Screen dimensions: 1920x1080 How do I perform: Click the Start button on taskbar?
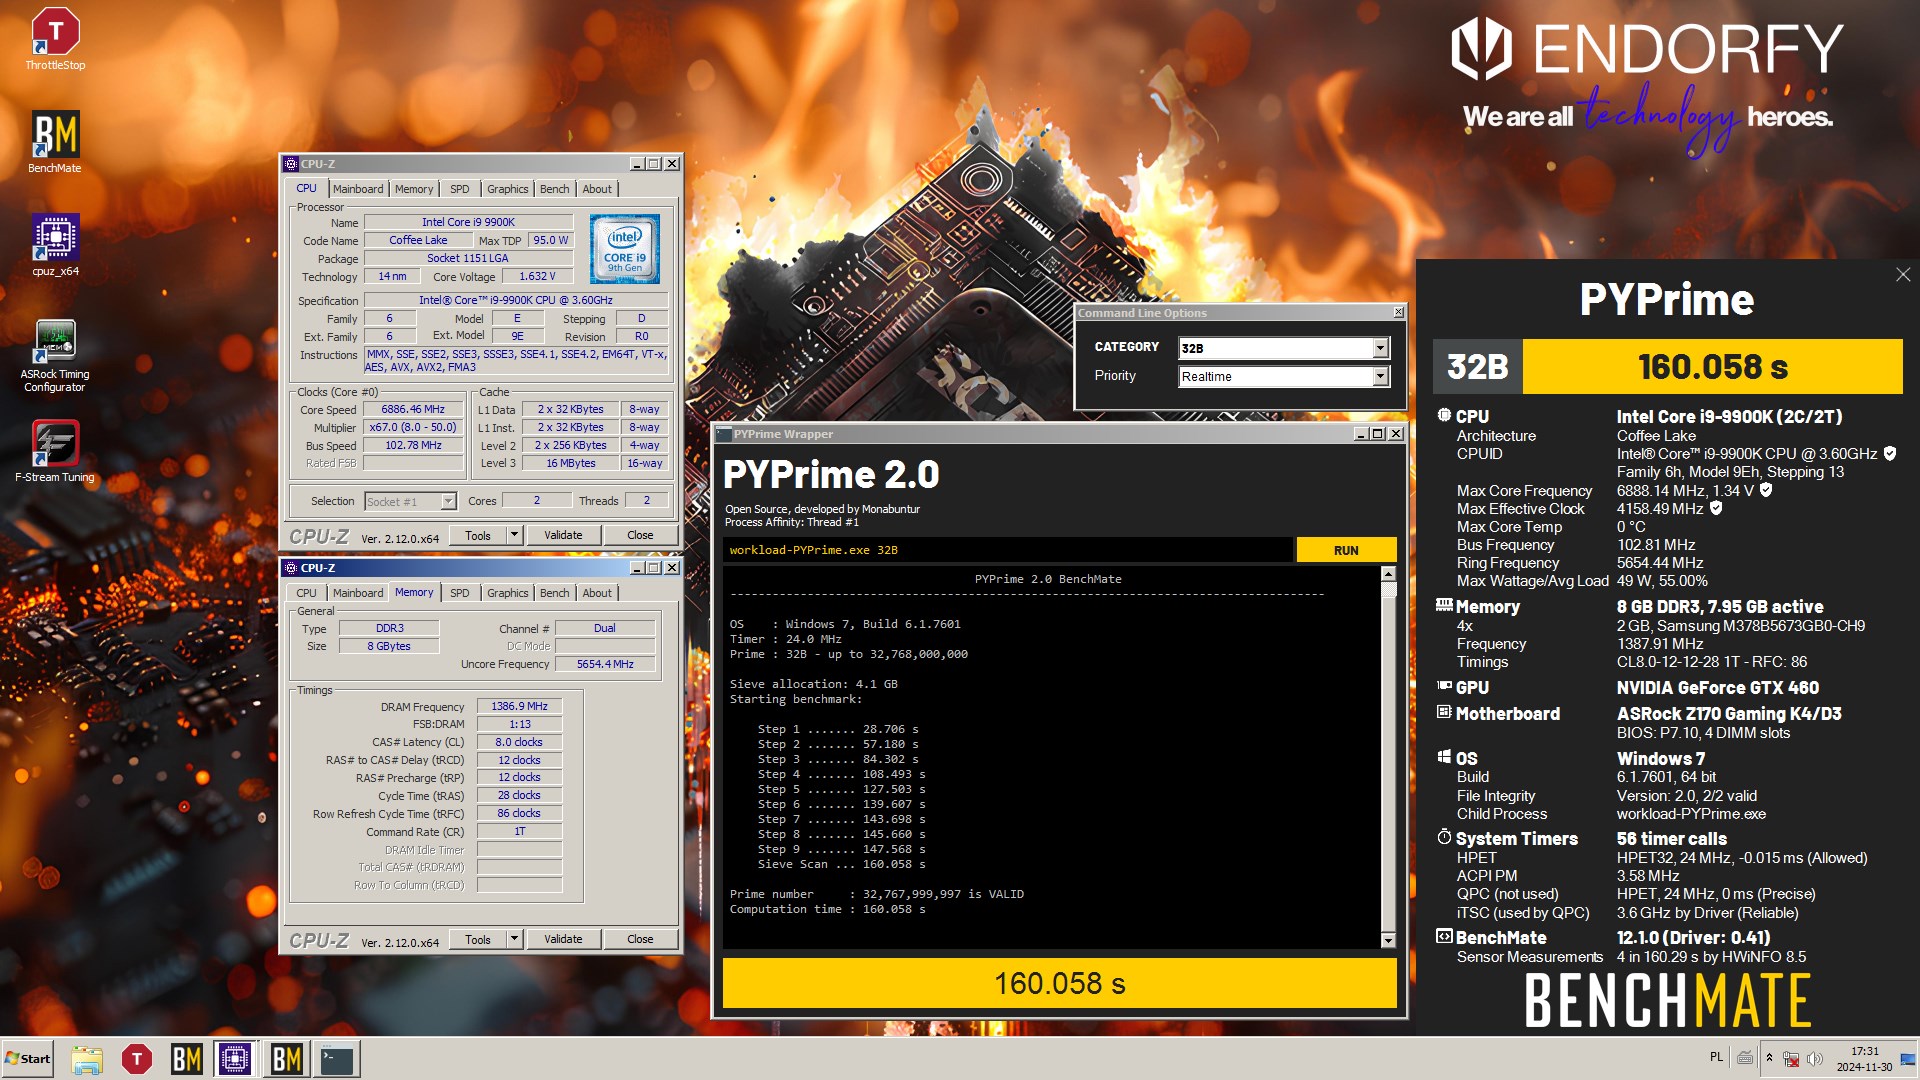(28, 1059)
